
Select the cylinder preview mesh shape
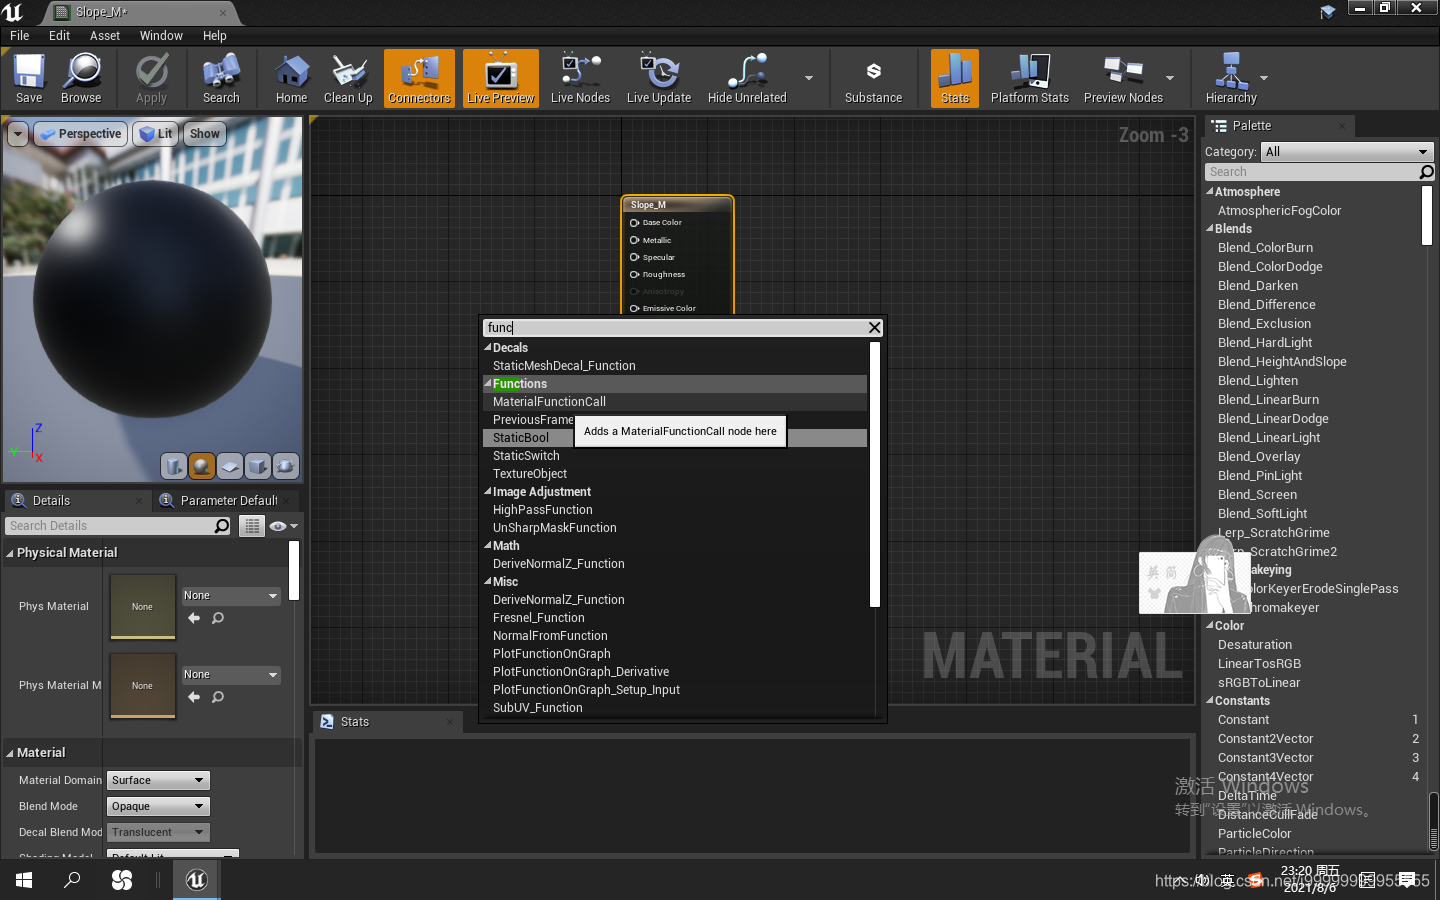(173, 466)
